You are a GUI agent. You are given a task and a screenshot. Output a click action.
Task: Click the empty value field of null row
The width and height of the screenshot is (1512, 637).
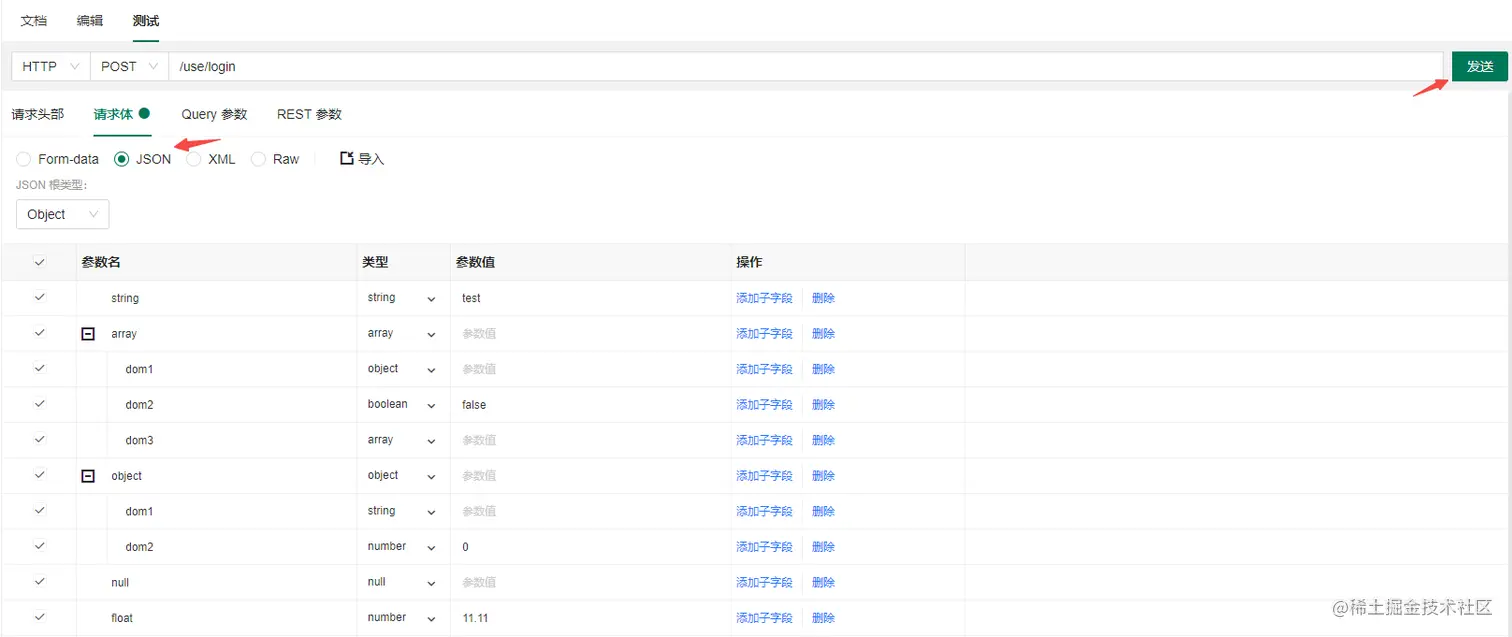590,582
